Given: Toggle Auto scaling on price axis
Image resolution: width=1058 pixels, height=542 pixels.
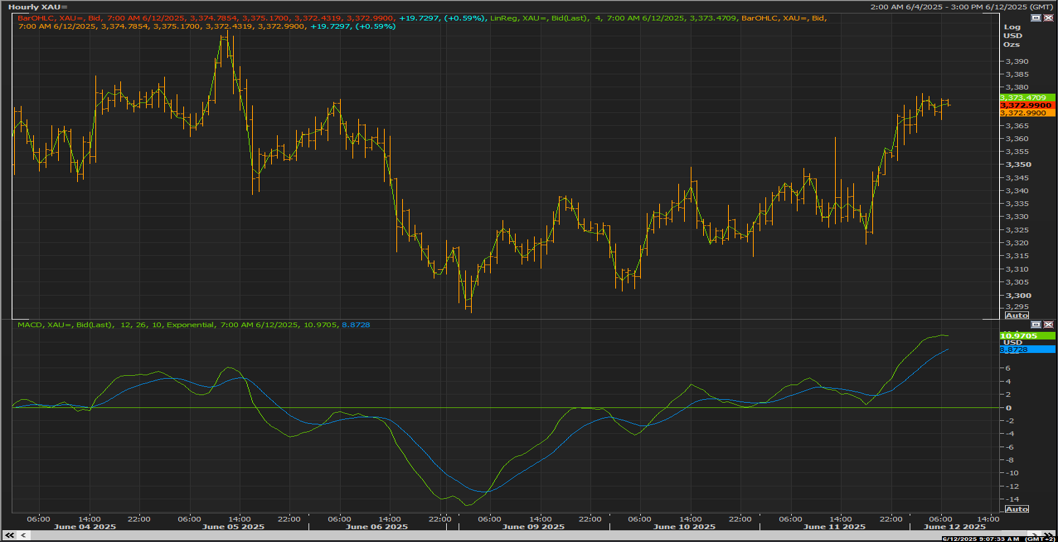Looking at the screenshot, I should tap(1017, 315).
